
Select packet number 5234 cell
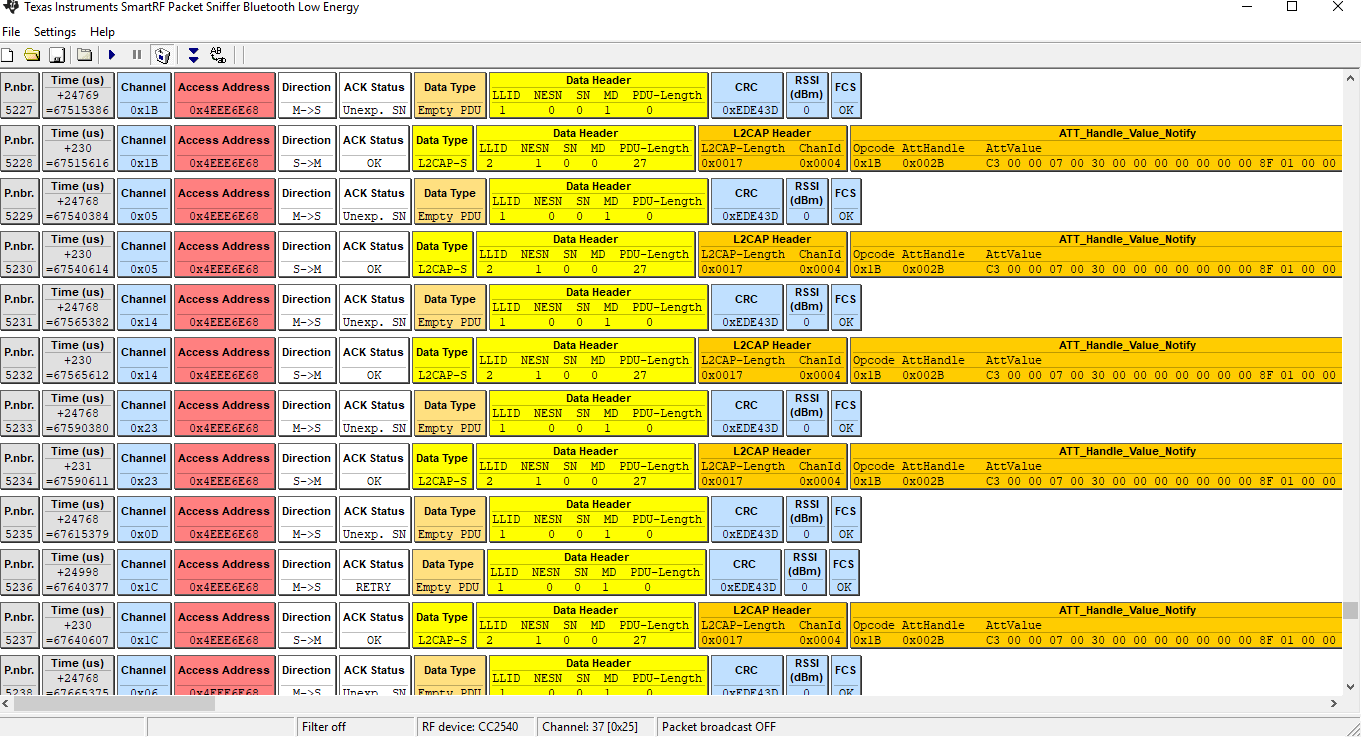click(20, 467)
